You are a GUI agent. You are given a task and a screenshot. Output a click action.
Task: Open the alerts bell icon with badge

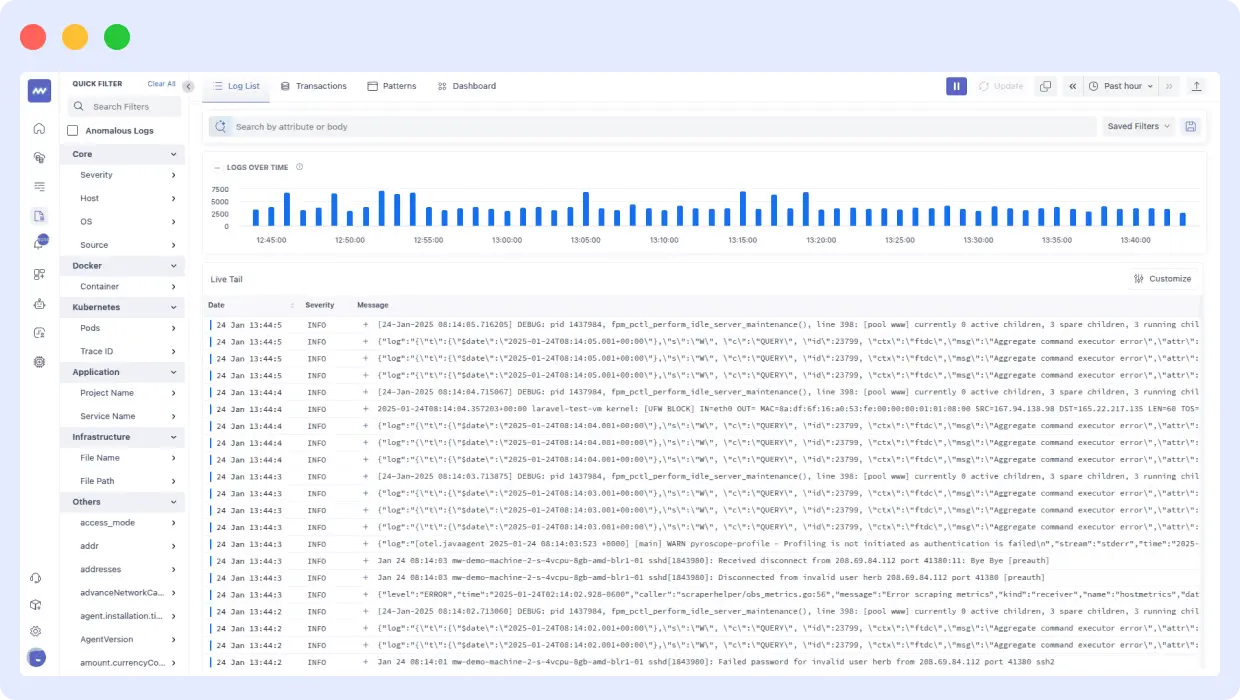(39, 243)
